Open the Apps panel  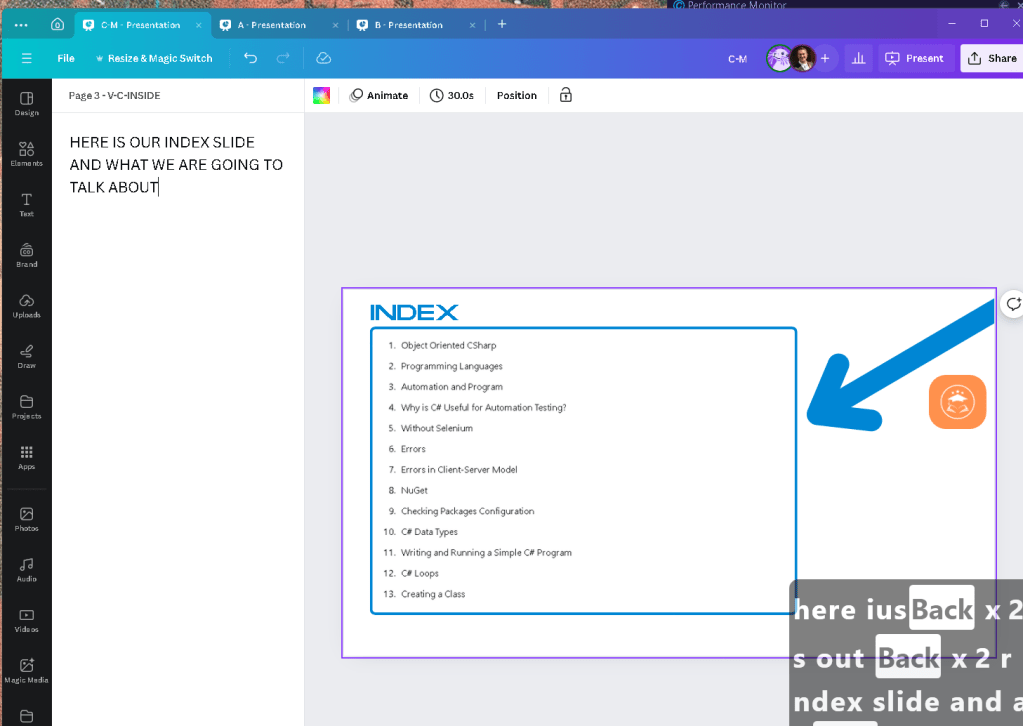tap(27, 457)
